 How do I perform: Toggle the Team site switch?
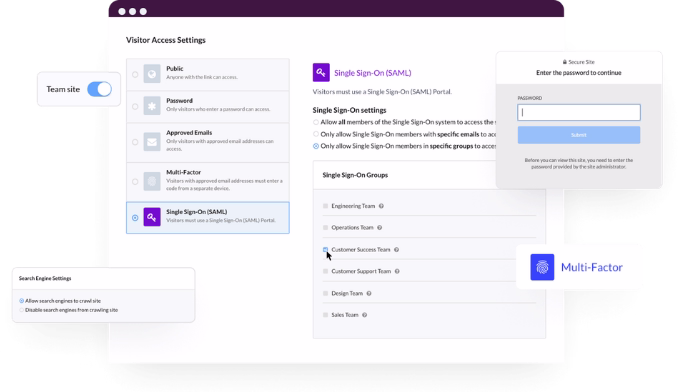tap(99, 89)
